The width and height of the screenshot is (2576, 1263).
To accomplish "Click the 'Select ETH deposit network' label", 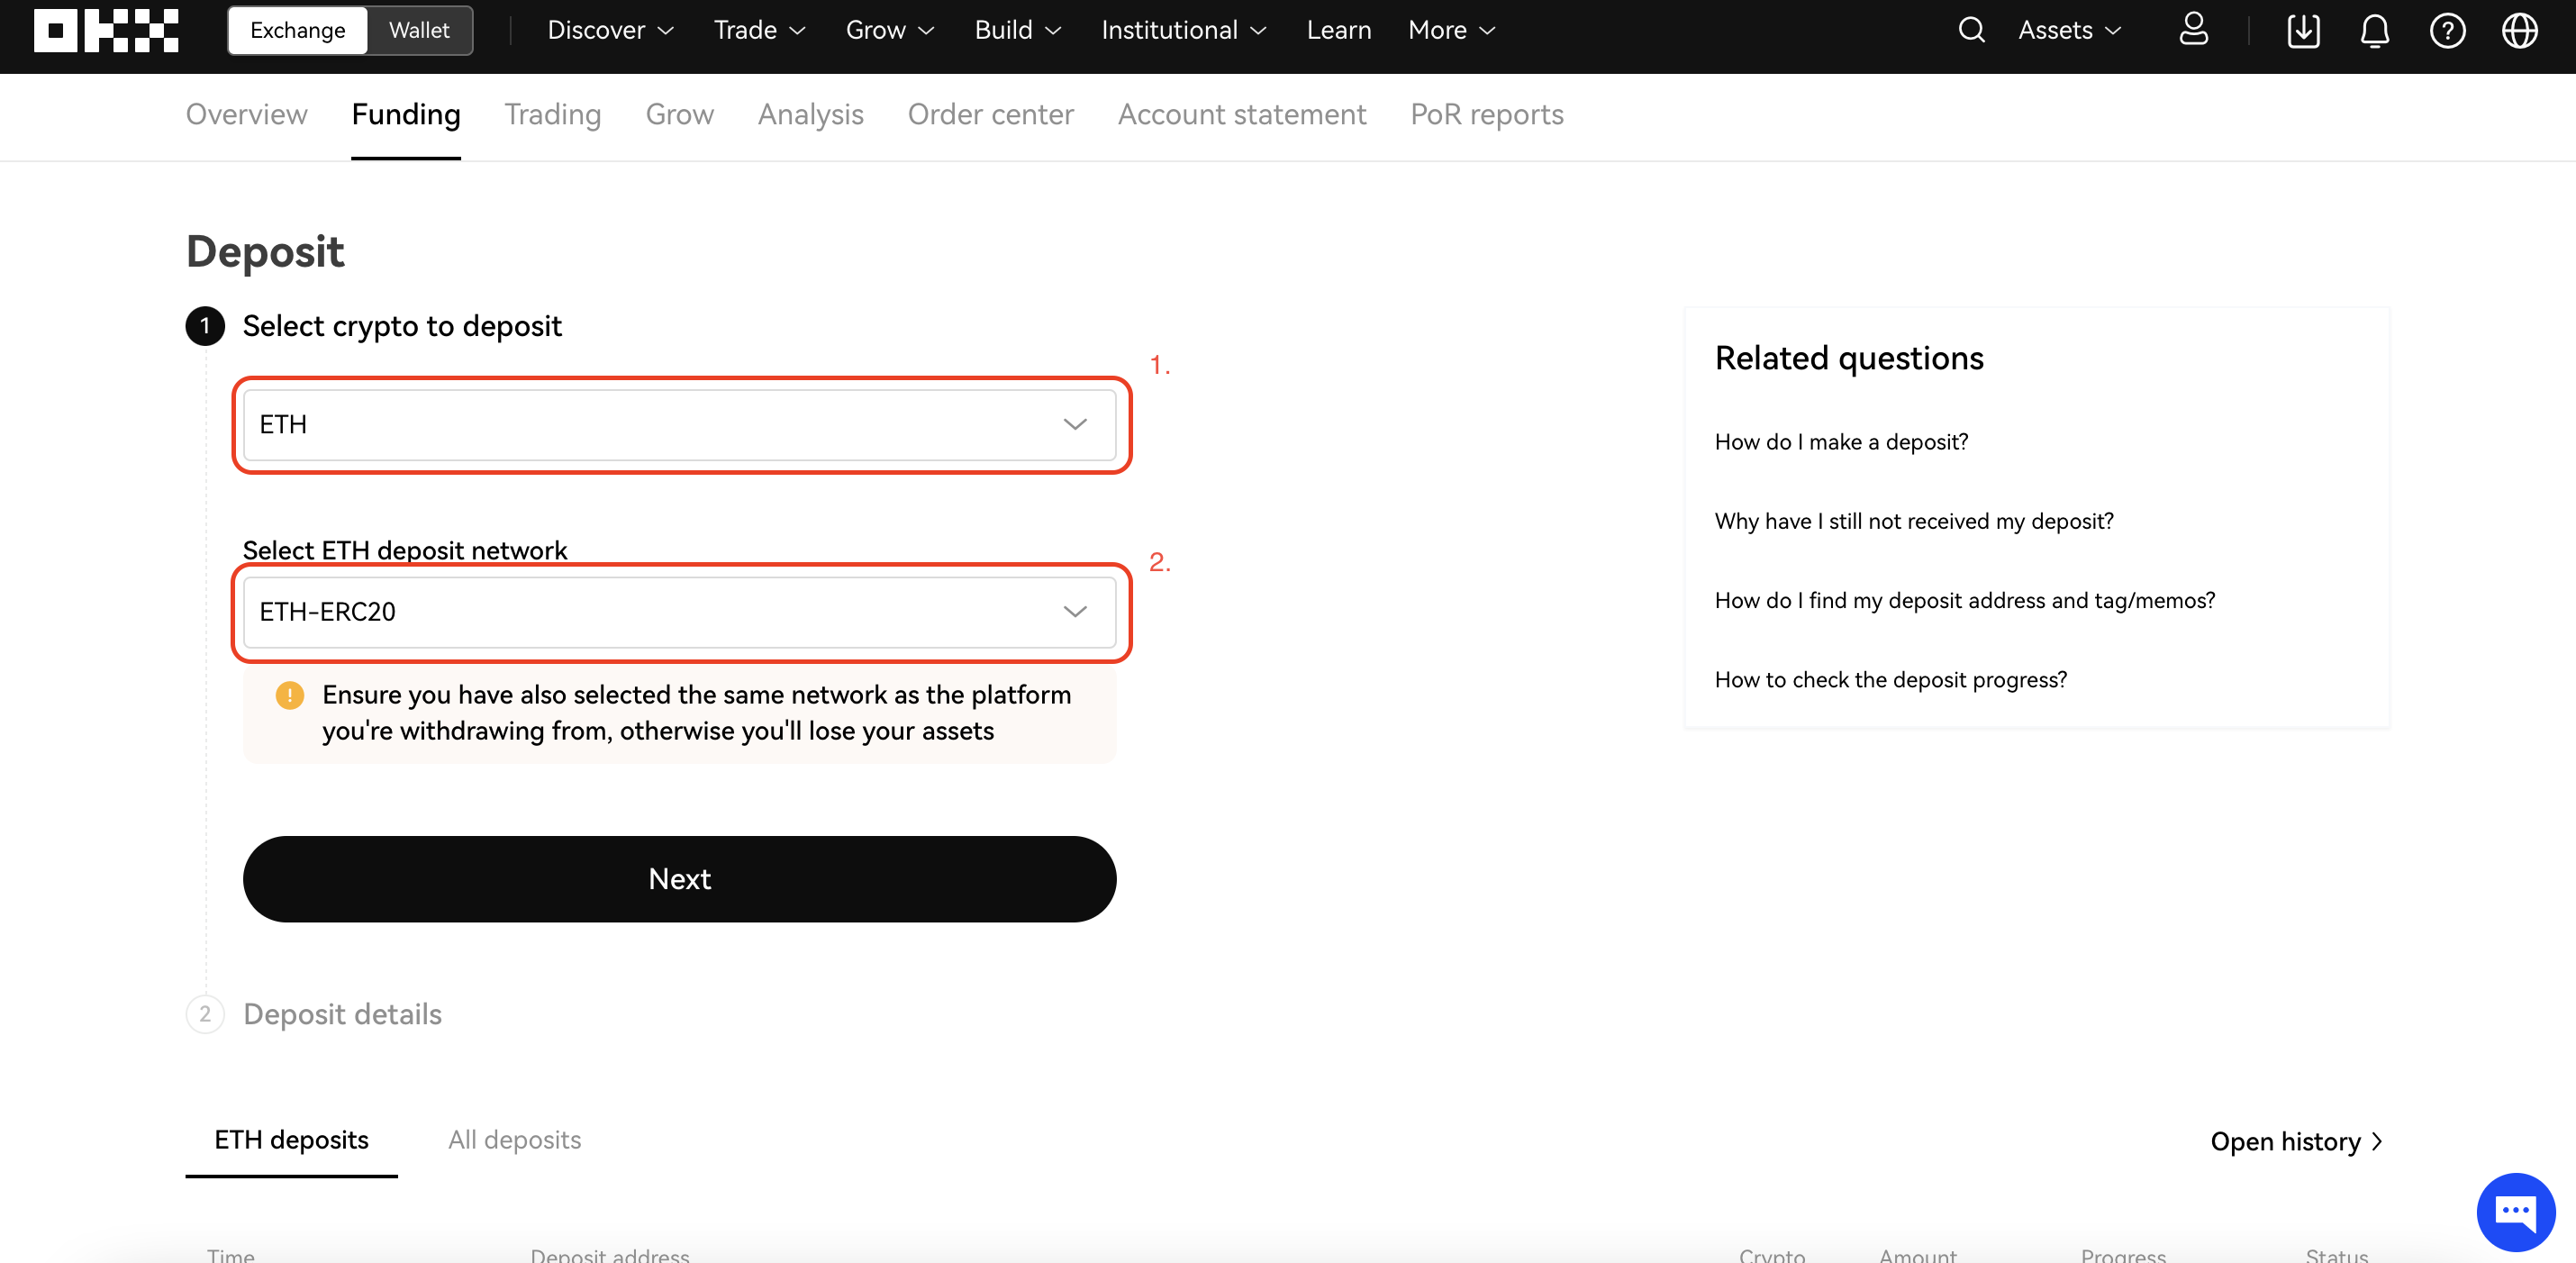I will (x=405, y=550).
